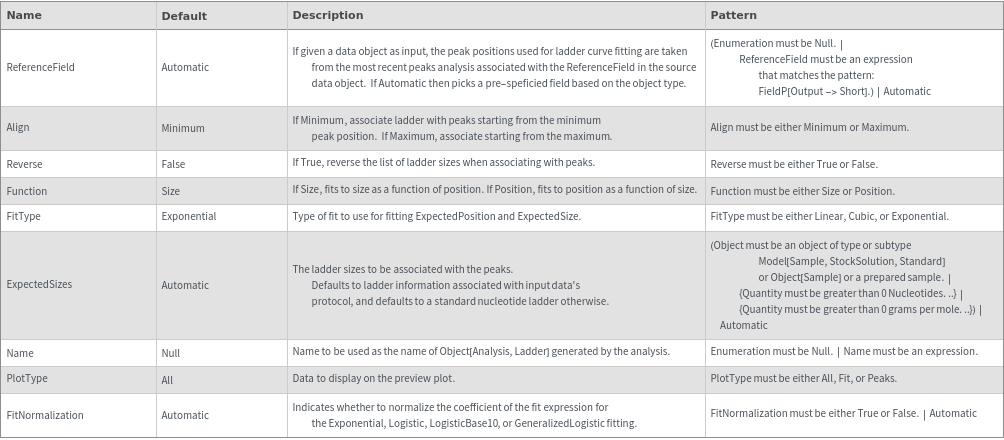
Task: Click the "Data to display on the preview plot" description
Action: tap(374, 379)
